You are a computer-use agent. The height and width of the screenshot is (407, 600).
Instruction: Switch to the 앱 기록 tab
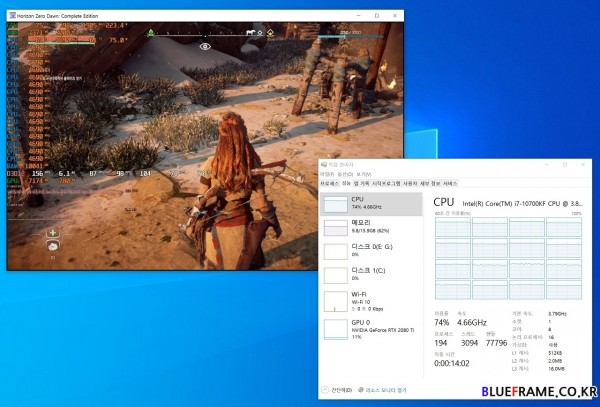(x=362, y=184)
